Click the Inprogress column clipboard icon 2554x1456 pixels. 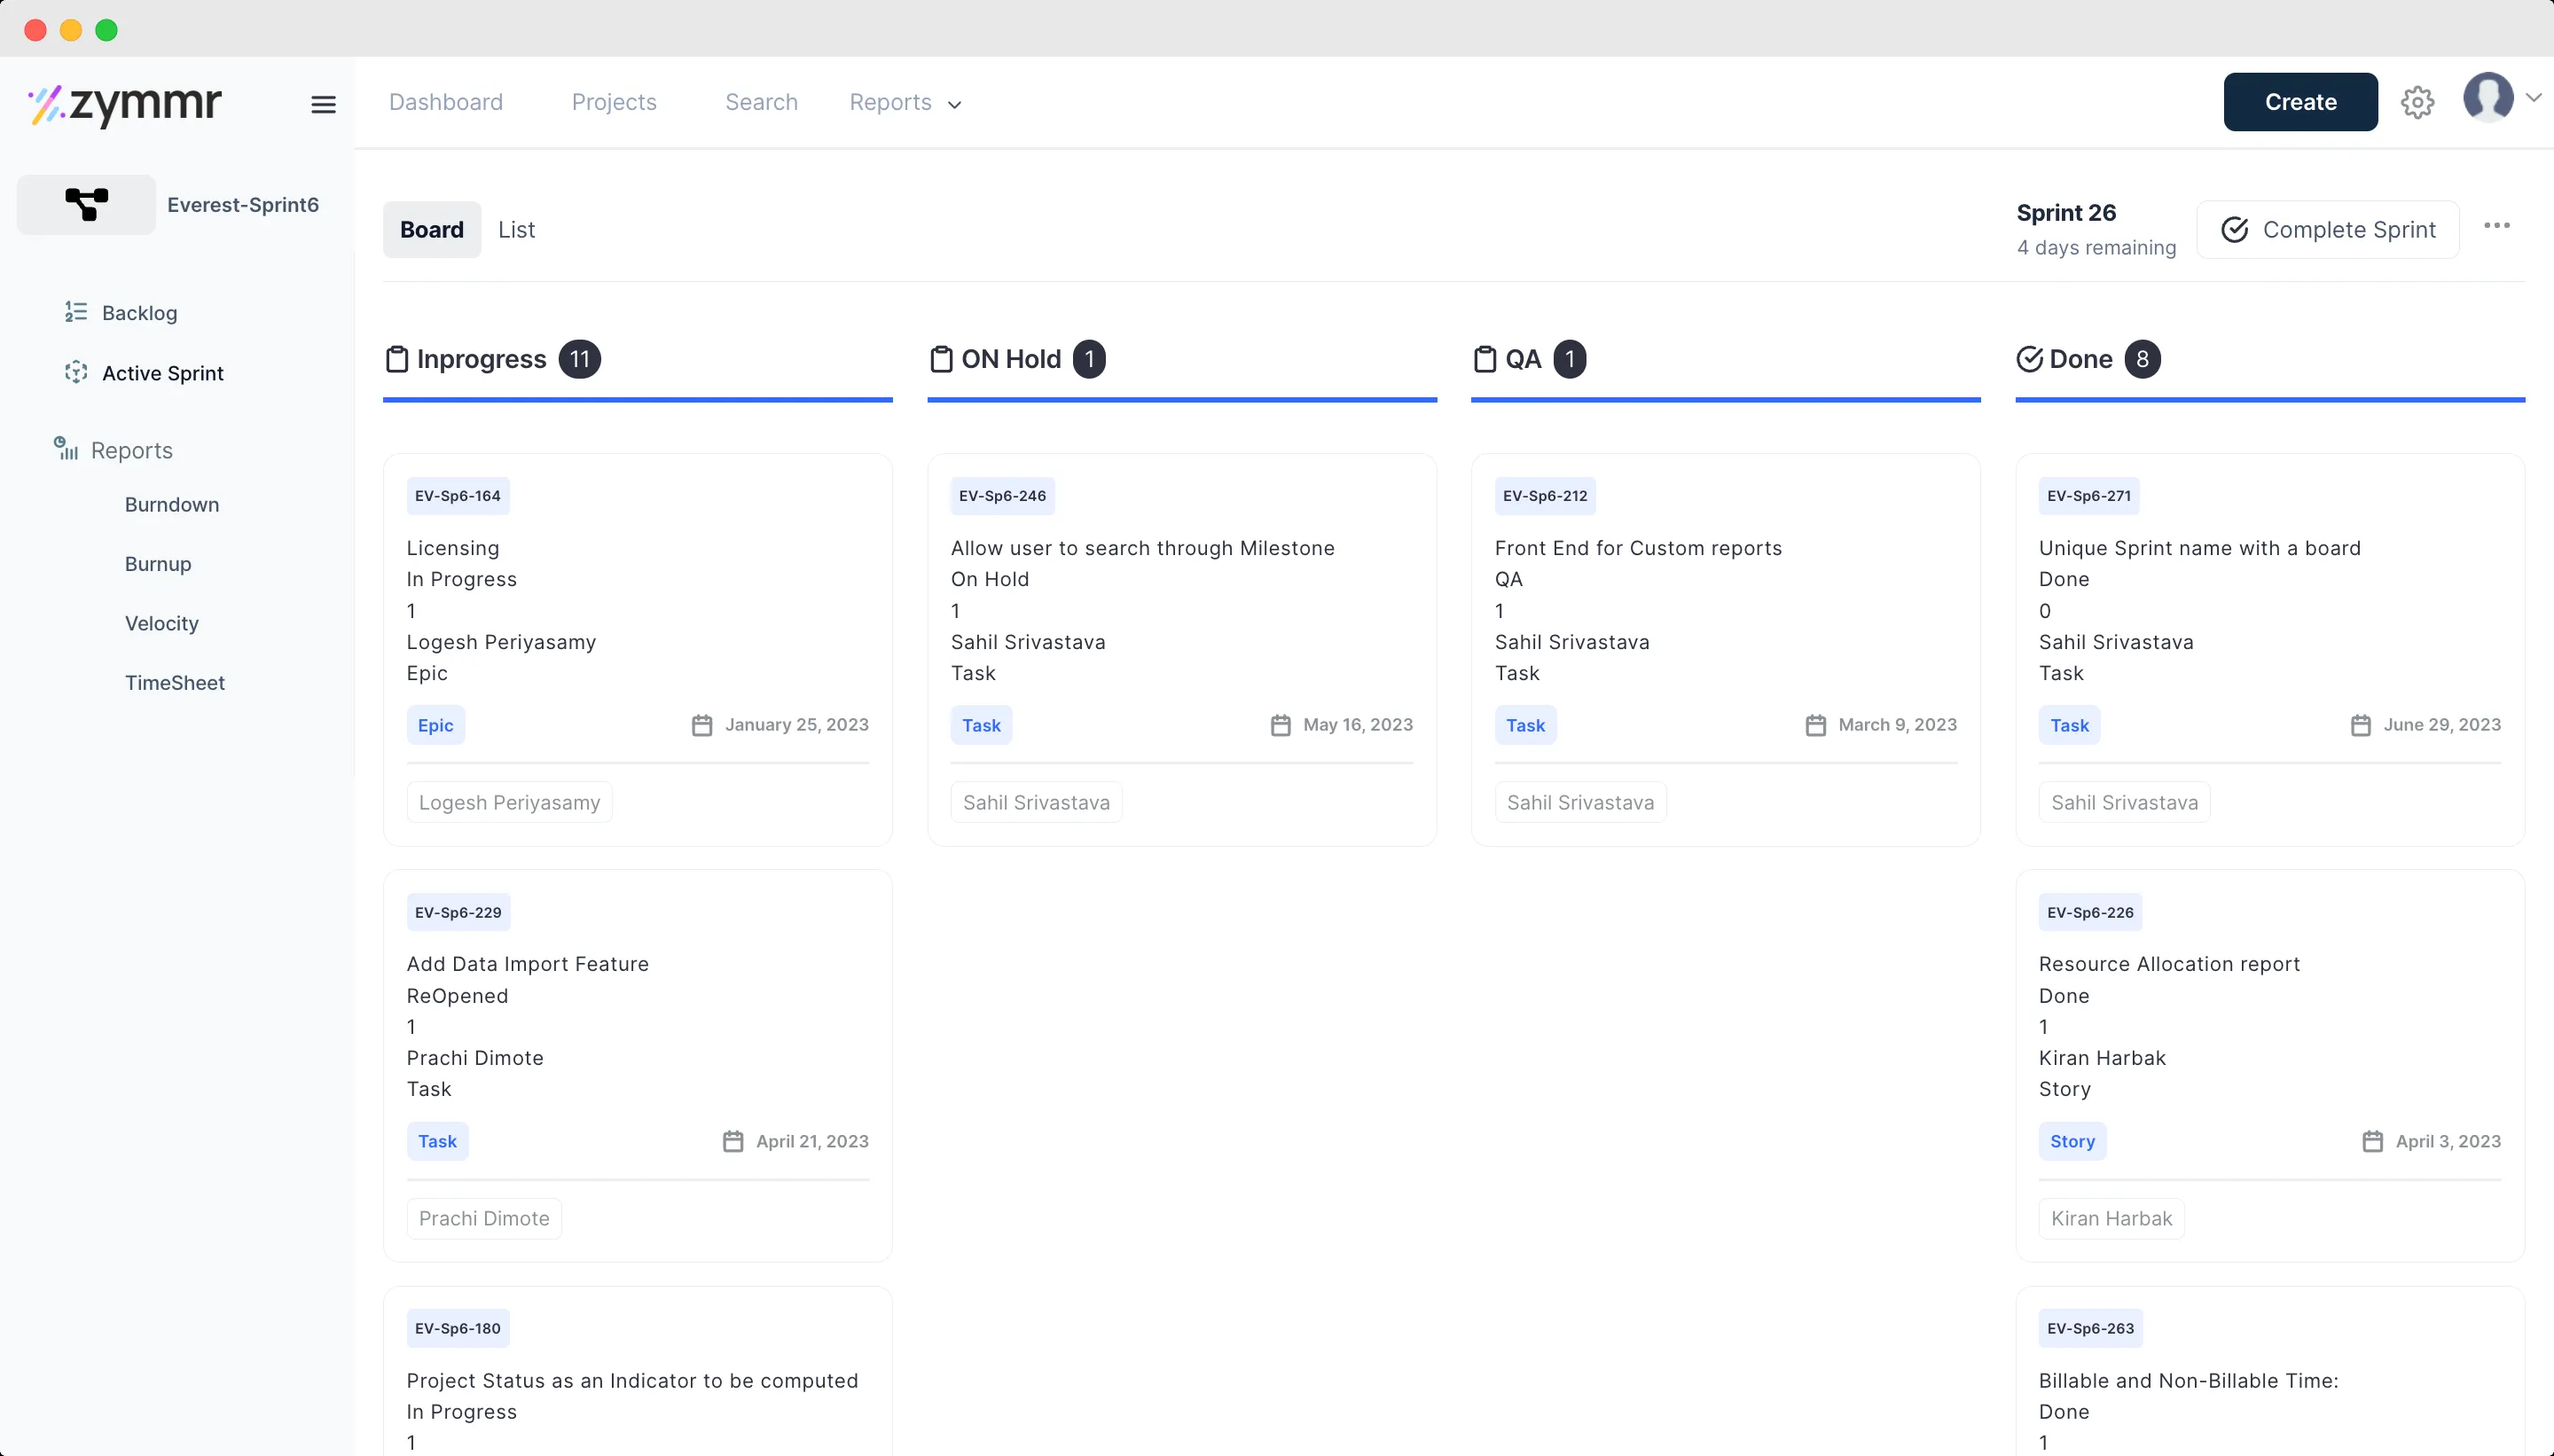click(x=397, y=359)
